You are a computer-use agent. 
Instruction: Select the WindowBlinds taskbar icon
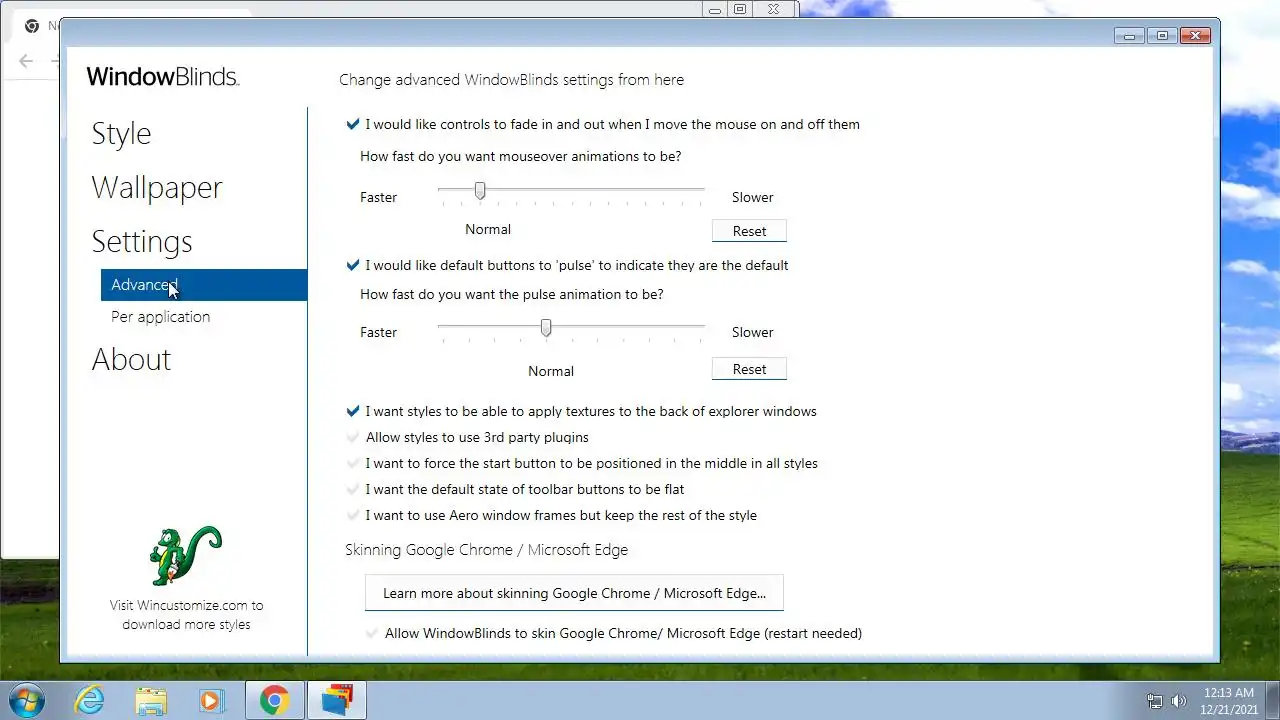(x=337, y=700)
